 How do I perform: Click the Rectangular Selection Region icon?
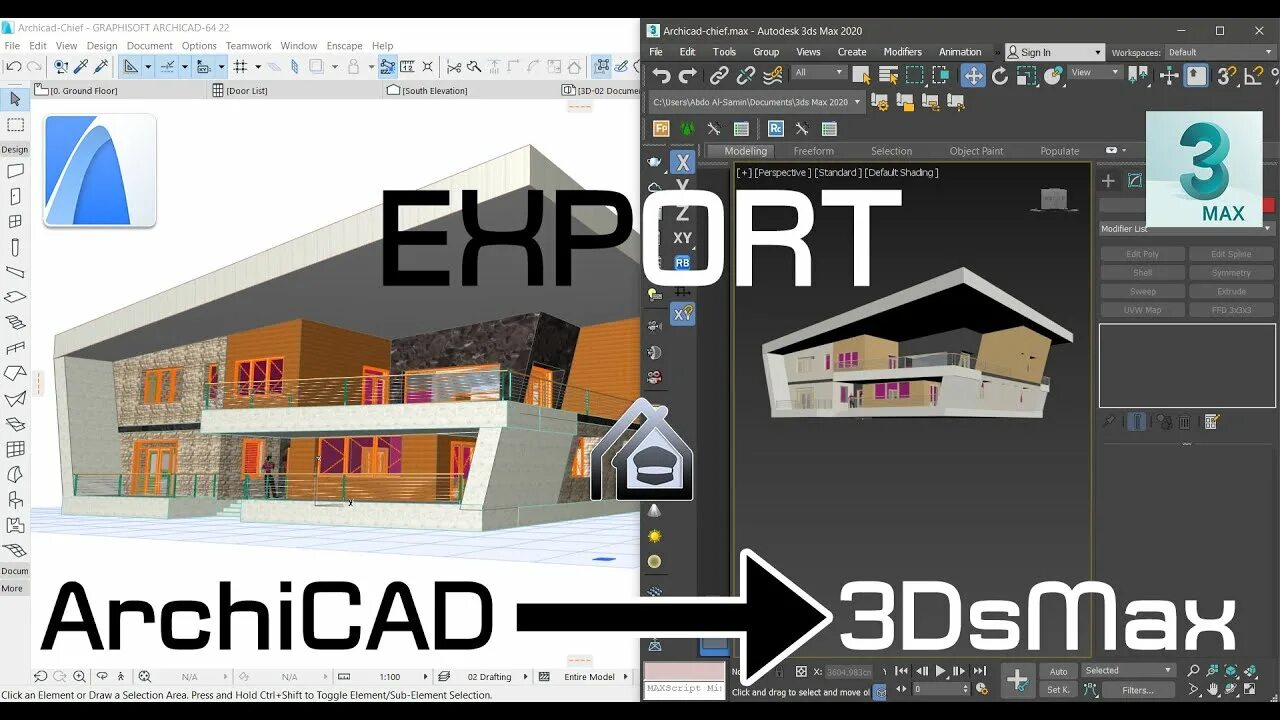(915, 76)
